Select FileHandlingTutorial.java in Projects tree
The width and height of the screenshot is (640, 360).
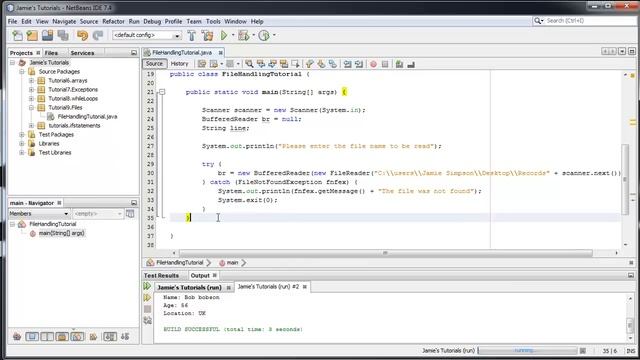tap(87, 117)
